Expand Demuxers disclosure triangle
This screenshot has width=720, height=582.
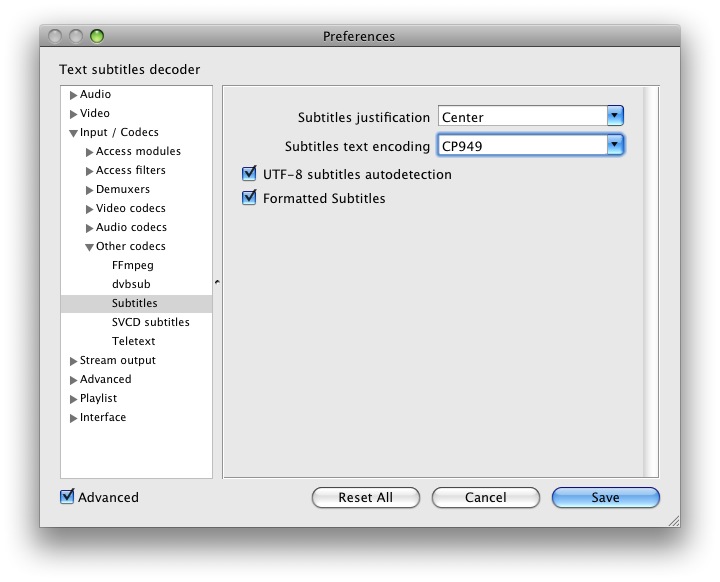89,190
